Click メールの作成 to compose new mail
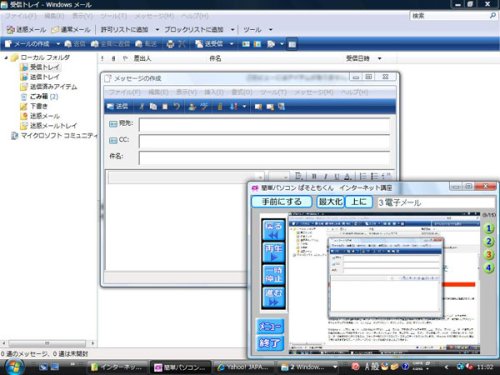 click(x=27, y=44)
